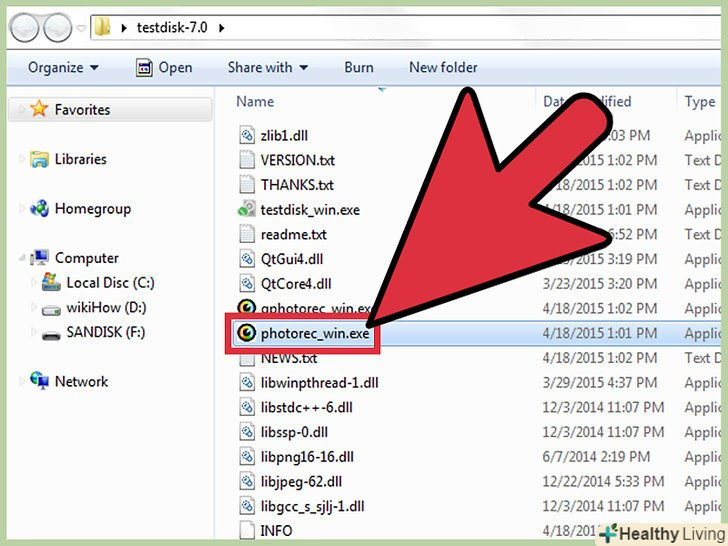This screenshot has width=728, height=546.
Task: Click the Open toolbar button
Action: pos(164,68)
